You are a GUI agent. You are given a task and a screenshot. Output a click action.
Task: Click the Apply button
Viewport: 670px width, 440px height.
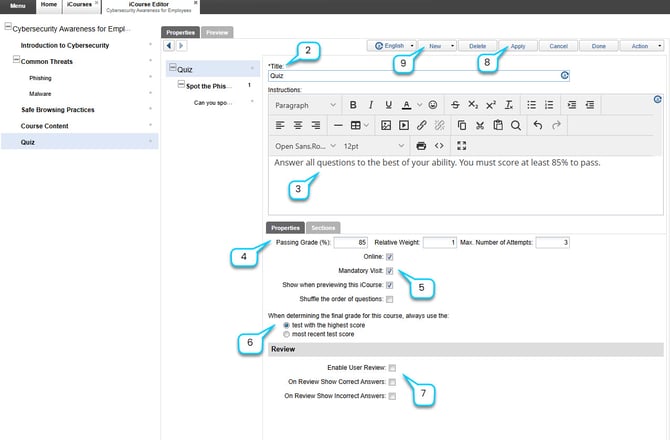point(517,46)
